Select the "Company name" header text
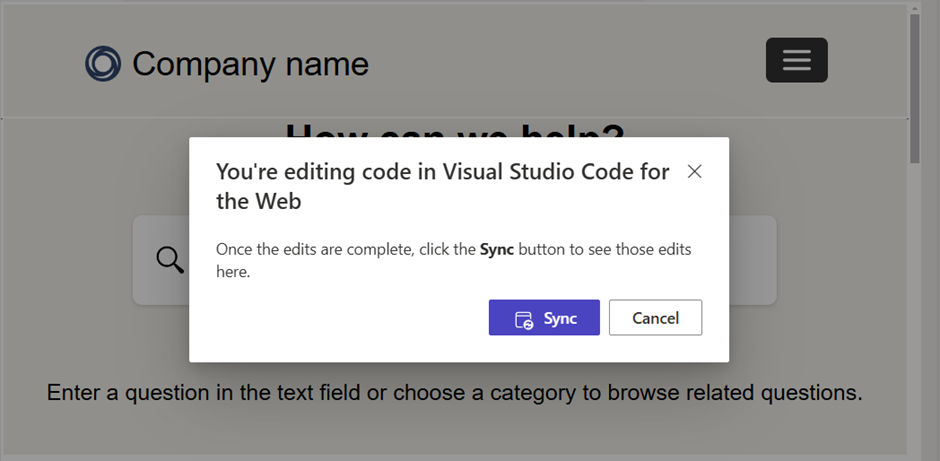 [x=250, y=64]
